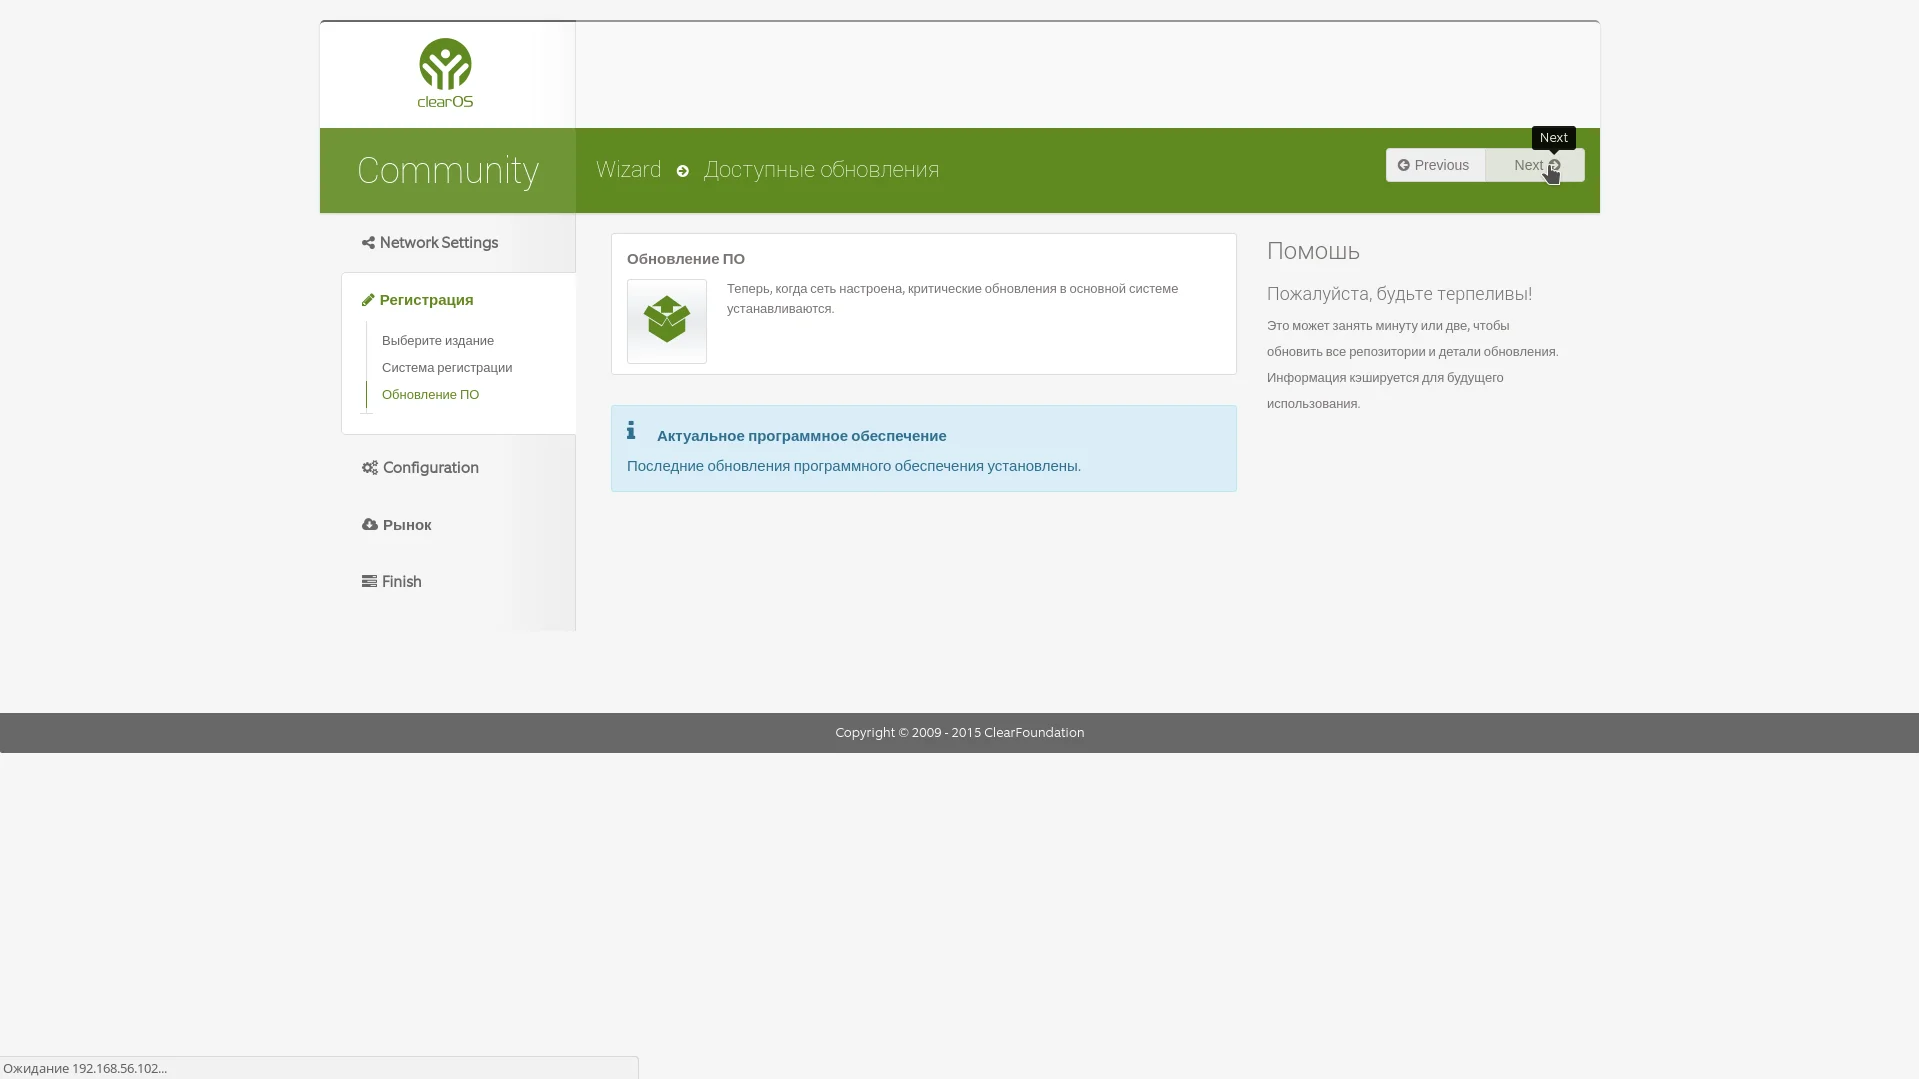
Task: Click the green software update box icon
Action: 667,320
